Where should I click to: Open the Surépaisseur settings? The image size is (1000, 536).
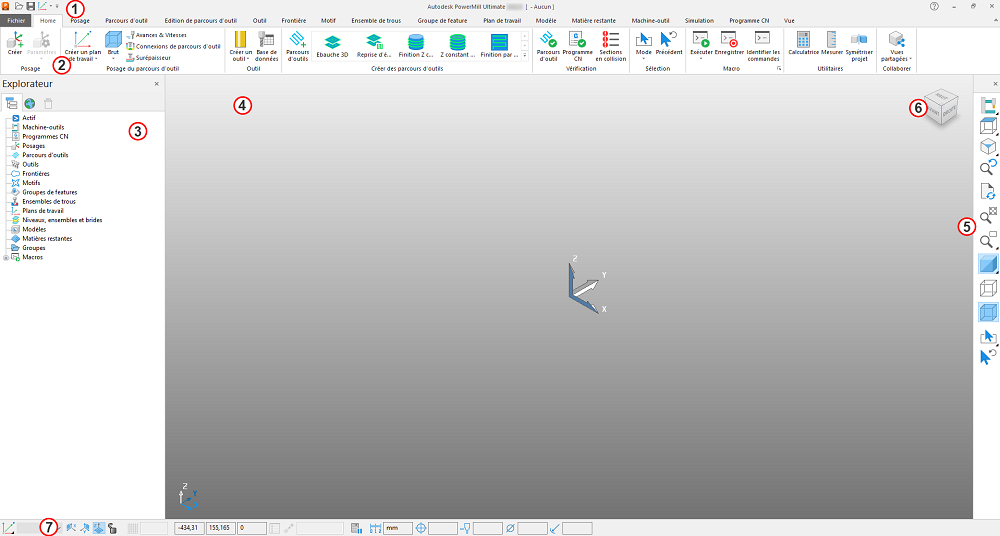coord(149,57)
